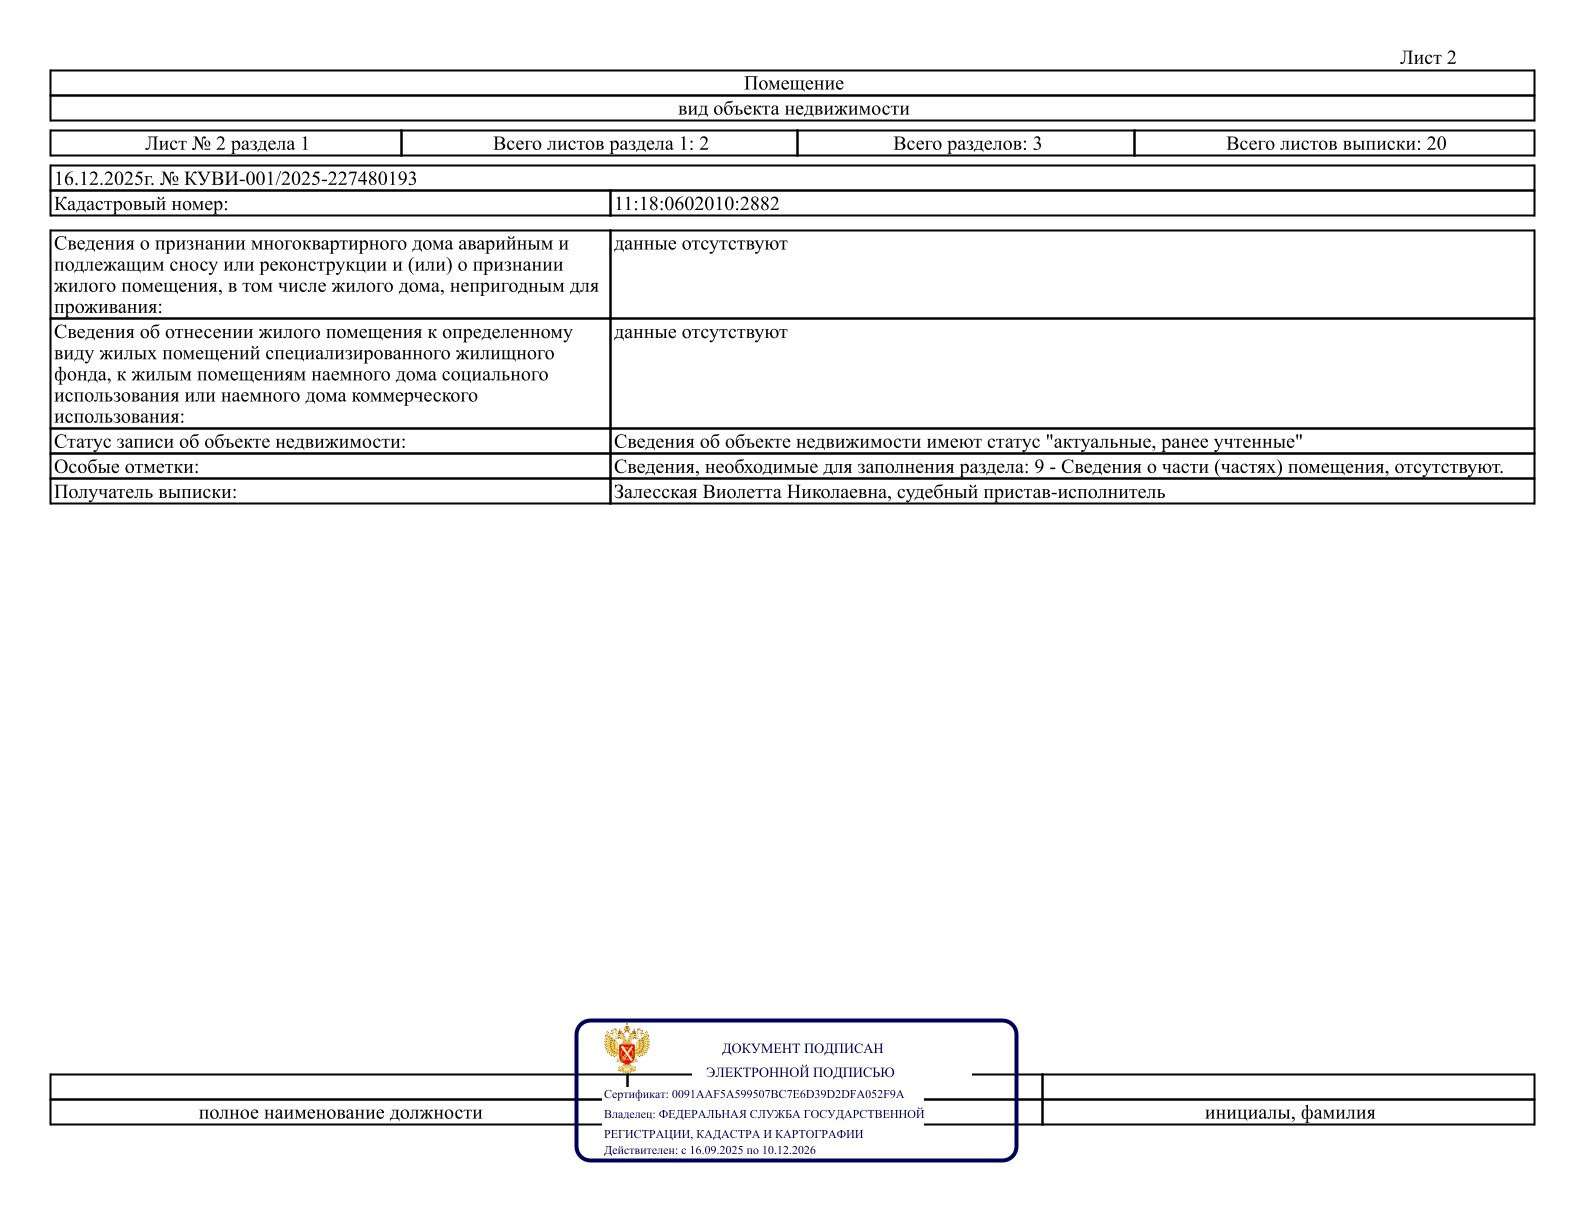Click first 'данные отсутствуют' value cell
The width and height of the screenshot is (1584, 1224).
[1072, 275]
